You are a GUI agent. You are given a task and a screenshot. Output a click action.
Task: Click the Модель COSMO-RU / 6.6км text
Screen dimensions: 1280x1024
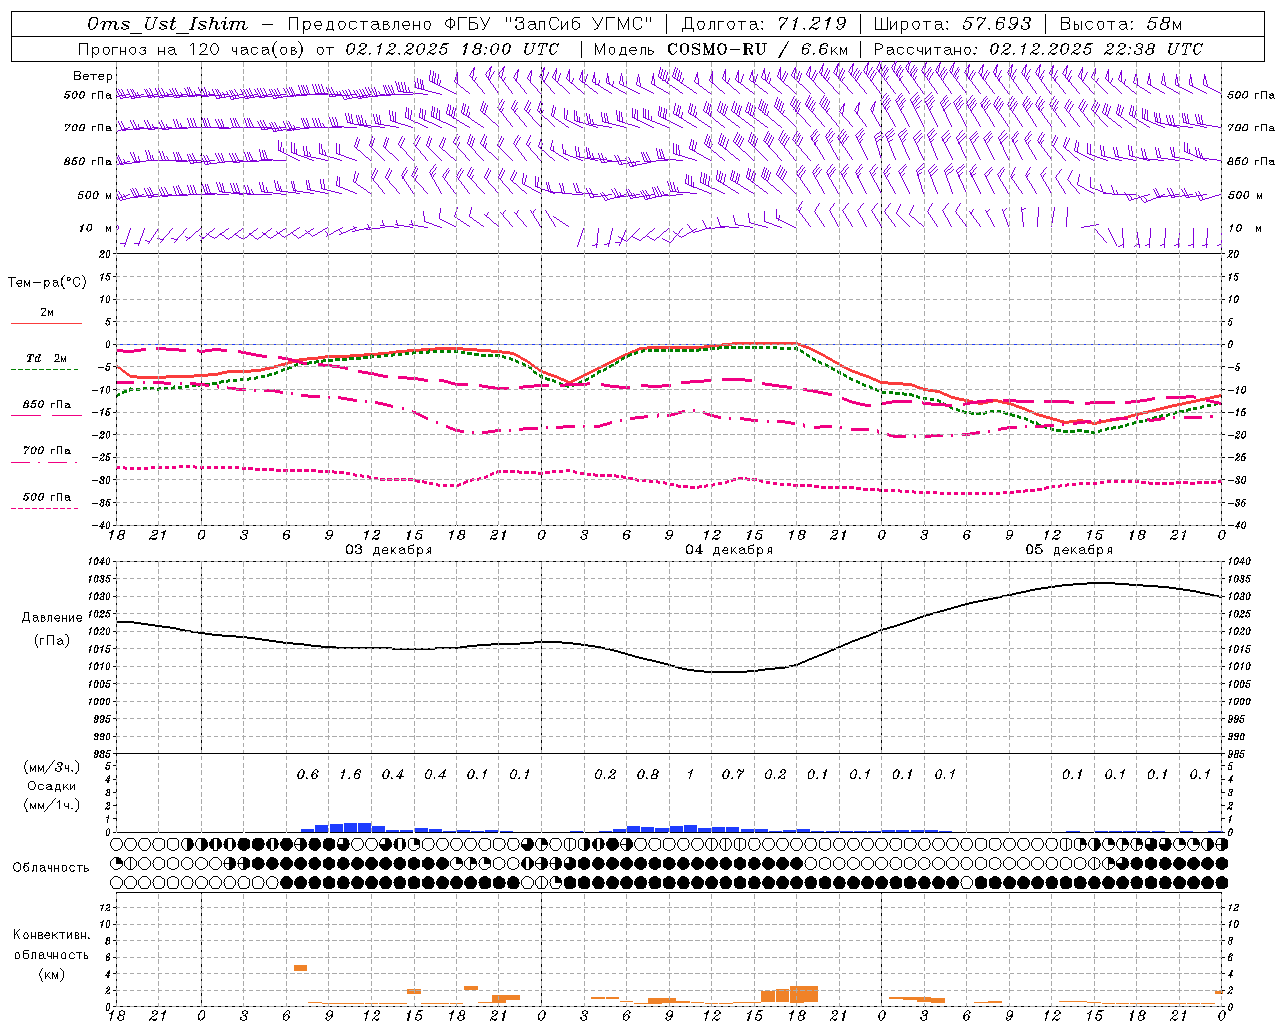(720, 49)
